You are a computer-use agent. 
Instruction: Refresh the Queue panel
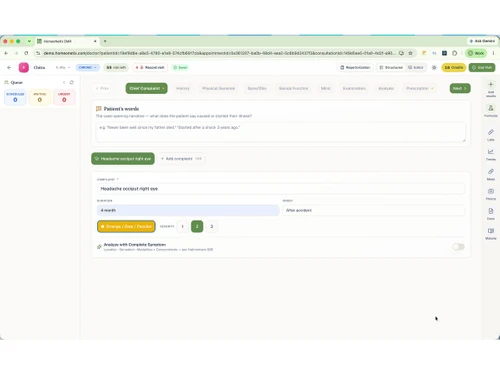[x=71, y=82]
